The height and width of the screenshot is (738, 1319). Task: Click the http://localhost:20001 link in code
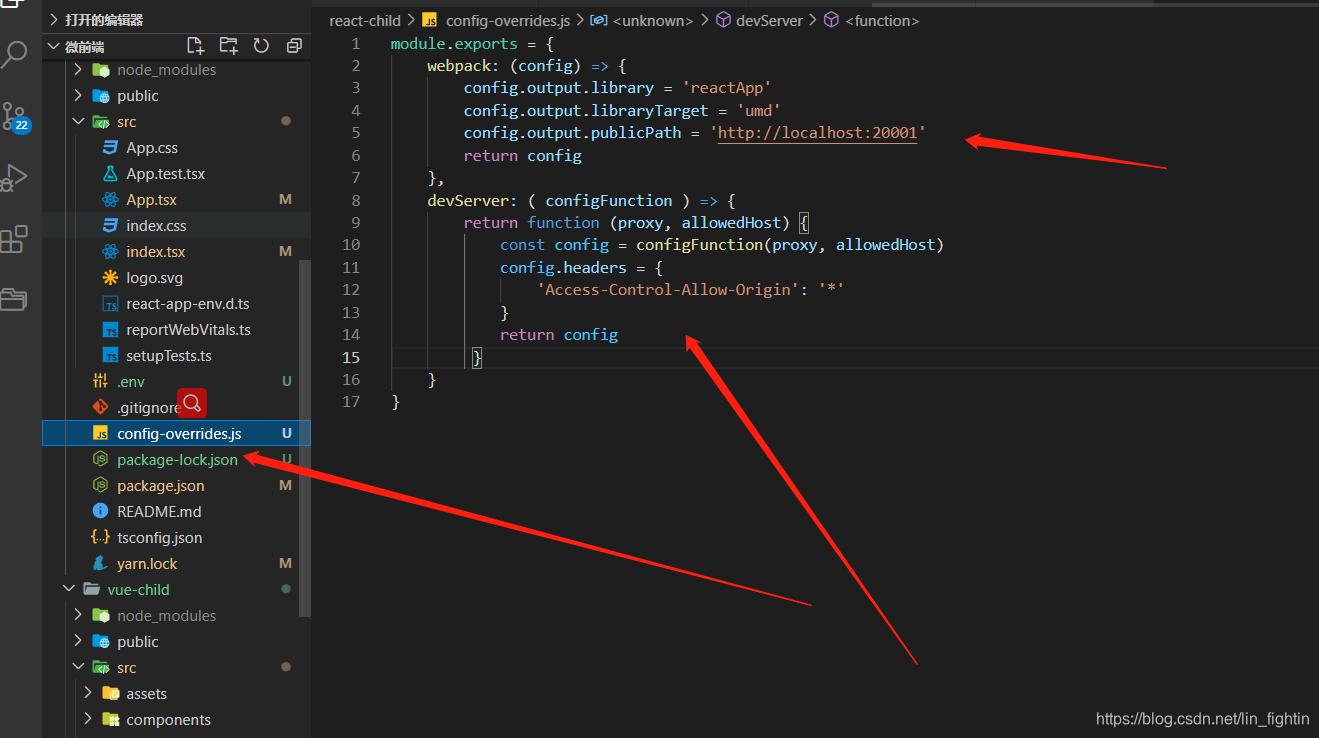[817, 133]
